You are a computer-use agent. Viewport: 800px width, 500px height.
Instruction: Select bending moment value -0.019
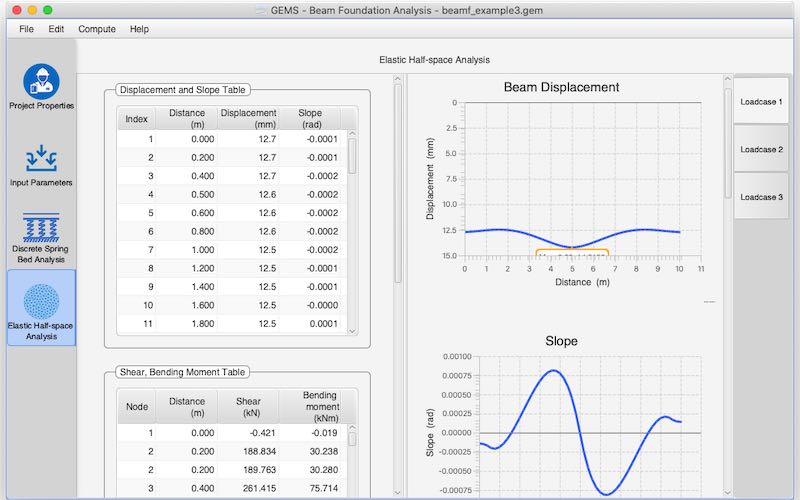[x=310, y=433]
